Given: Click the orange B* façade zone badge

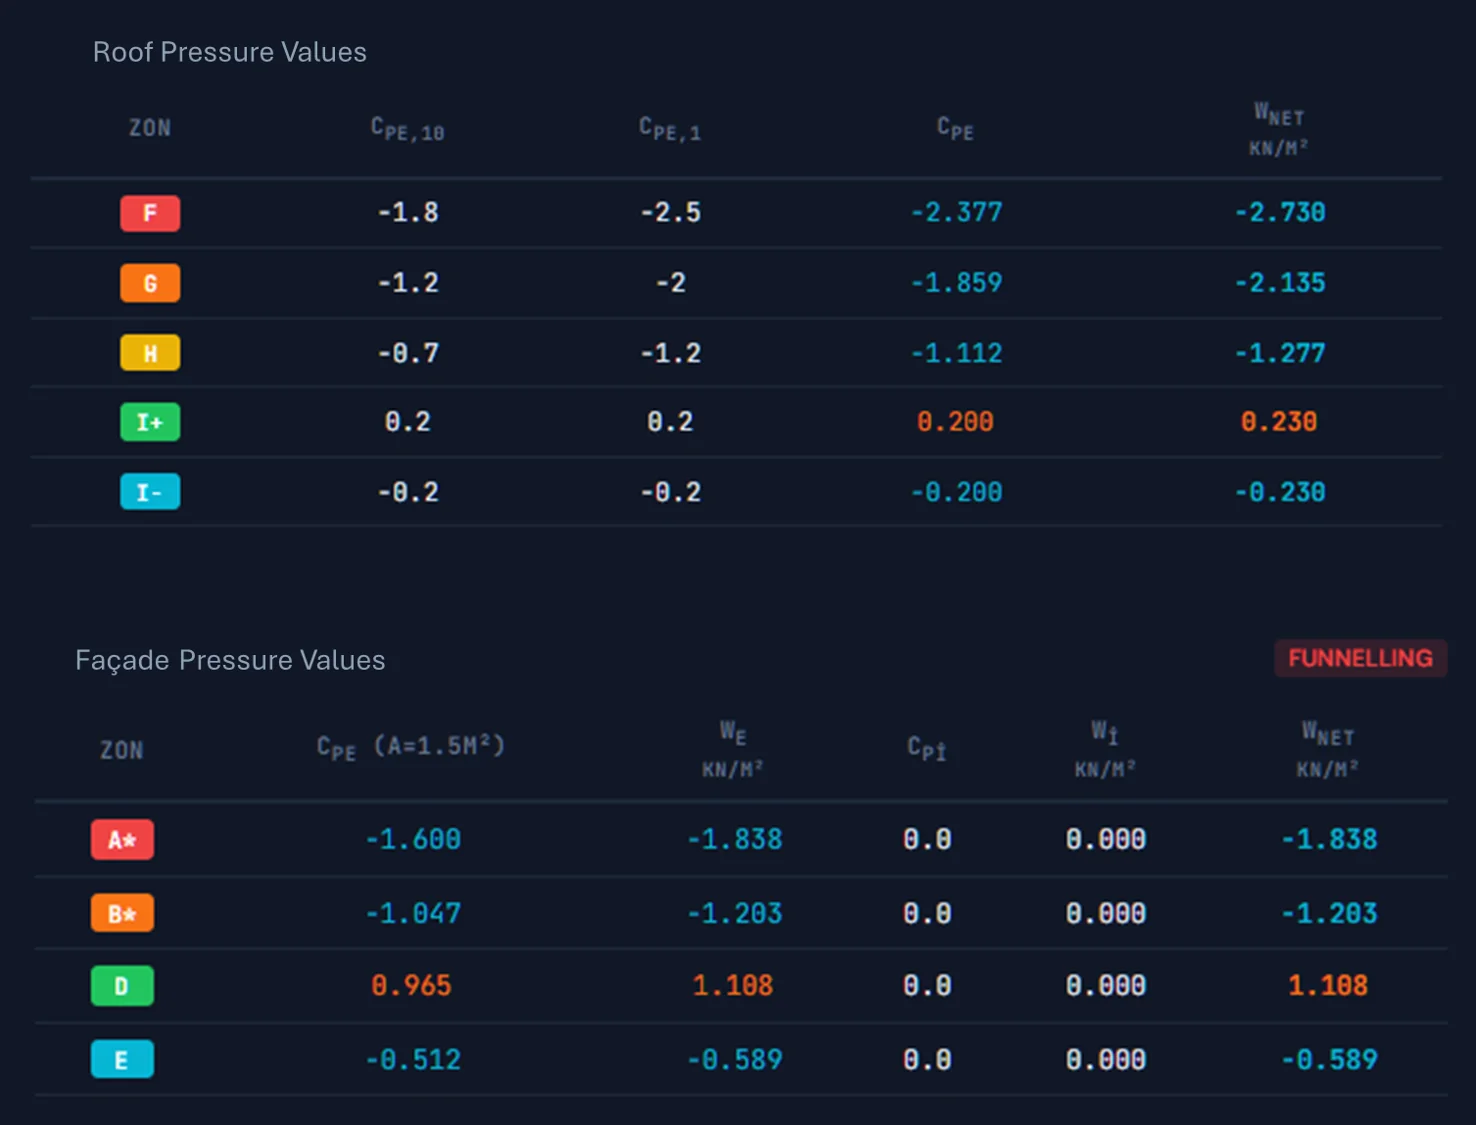Looking at the screenshot, I should tap(122, 913).
